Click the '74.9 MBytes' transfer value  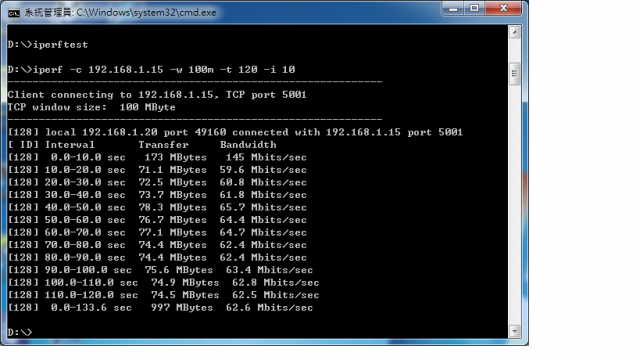(x=185, y=282)
